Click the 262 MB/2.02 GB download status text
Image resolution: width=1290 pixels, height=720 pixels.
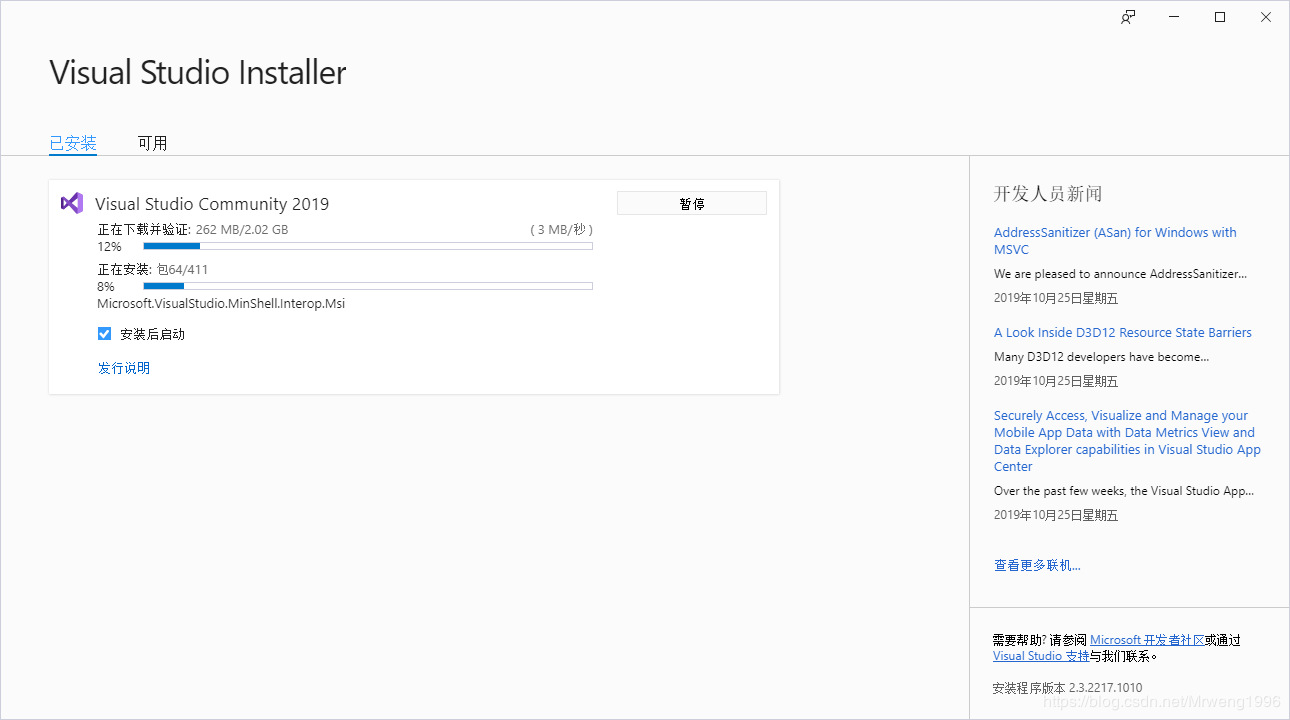(242, 229)
